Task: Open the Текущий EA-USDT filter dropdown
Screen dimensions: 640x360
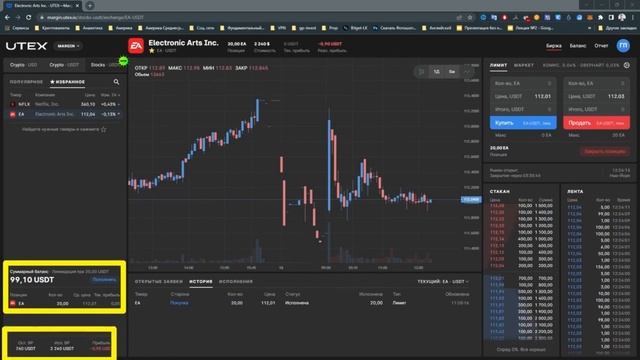Action: point(443,282)
